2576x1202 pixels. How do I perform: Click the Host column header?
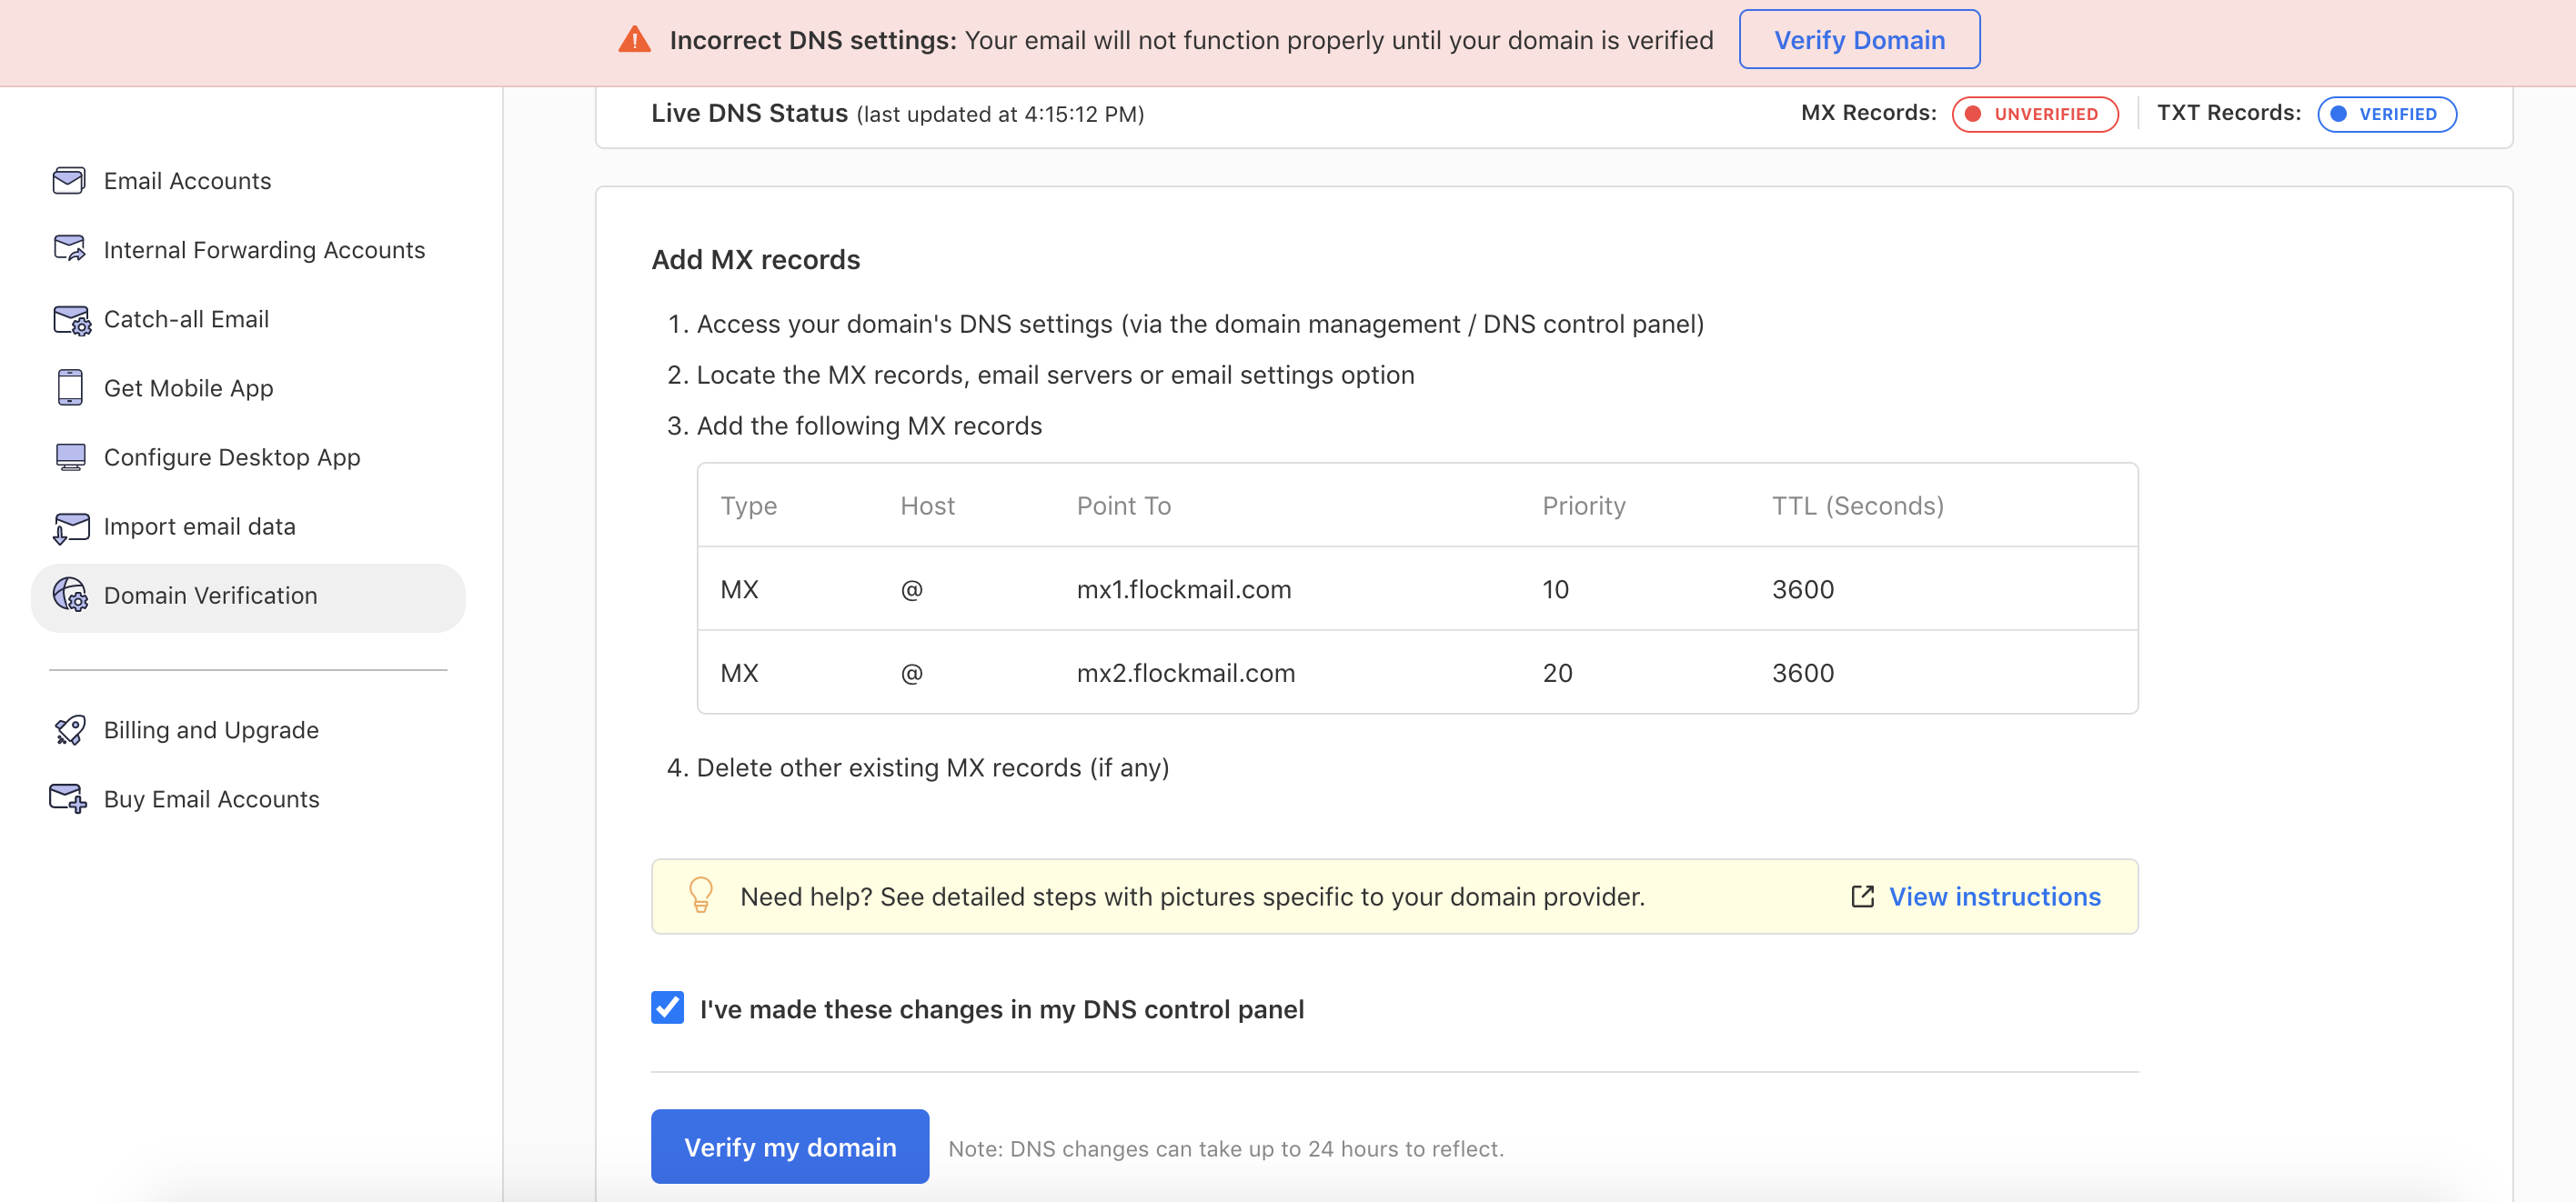(927, 506)
